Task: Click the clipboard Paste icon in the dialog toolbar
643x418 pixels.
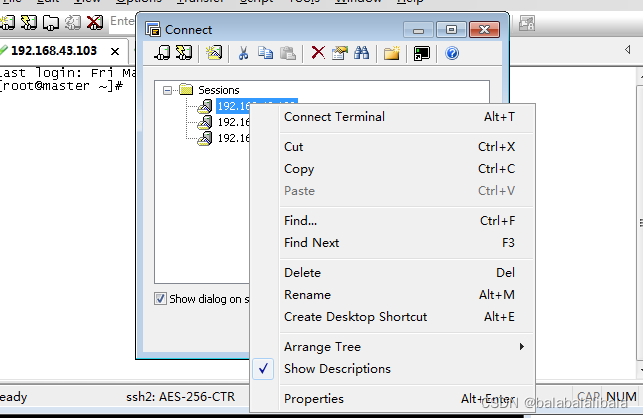Action: 288,53
